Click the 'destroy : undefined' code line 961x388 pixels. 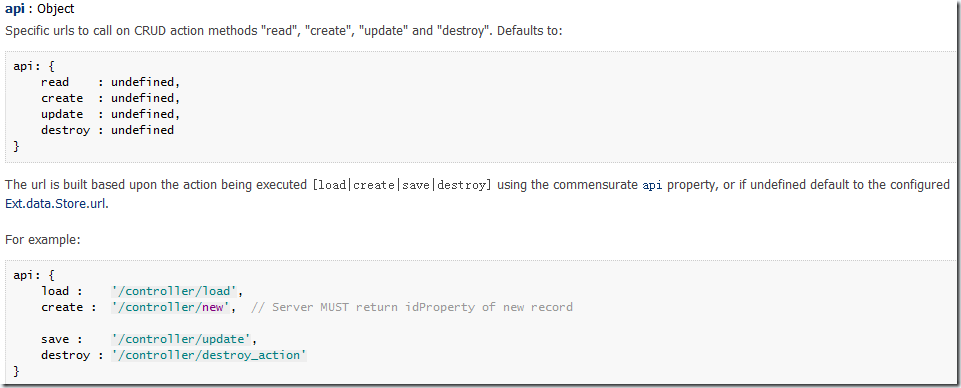click(x=108, y=130)
